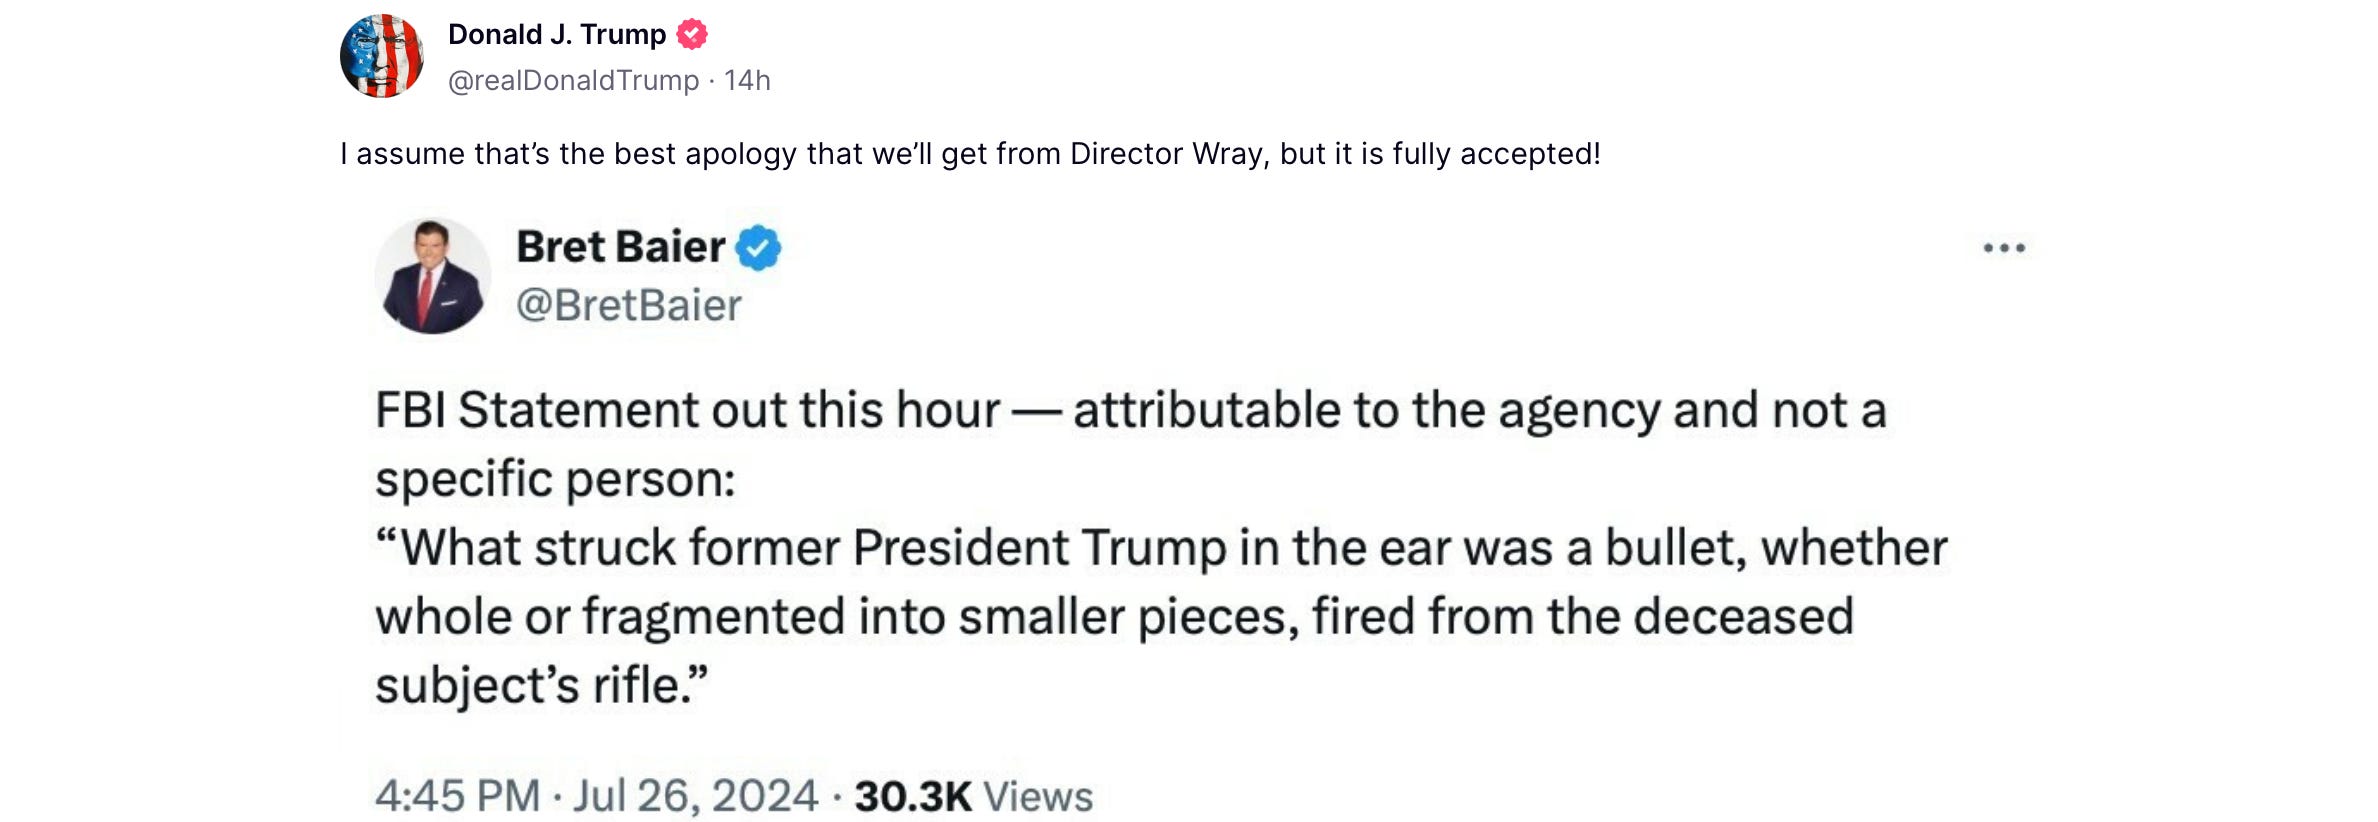The image size is (2378, 822).
Task: Click the Bret Baier display name
Action: click(620, 247)
